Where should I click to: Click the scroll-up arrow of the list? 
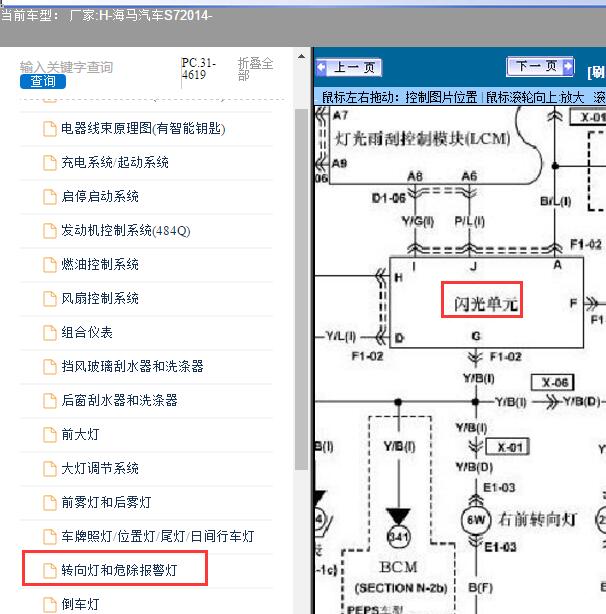coord(301,57)
